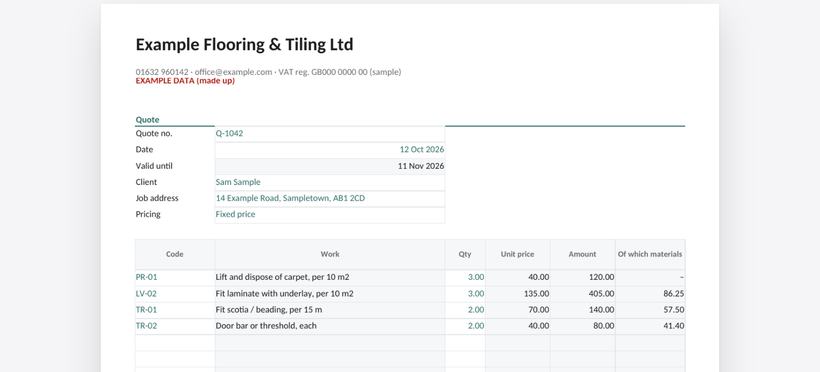820x372 pixels.
Task: Select the quantity 3.00 in the PR-01 row
Action: [465, 277]
